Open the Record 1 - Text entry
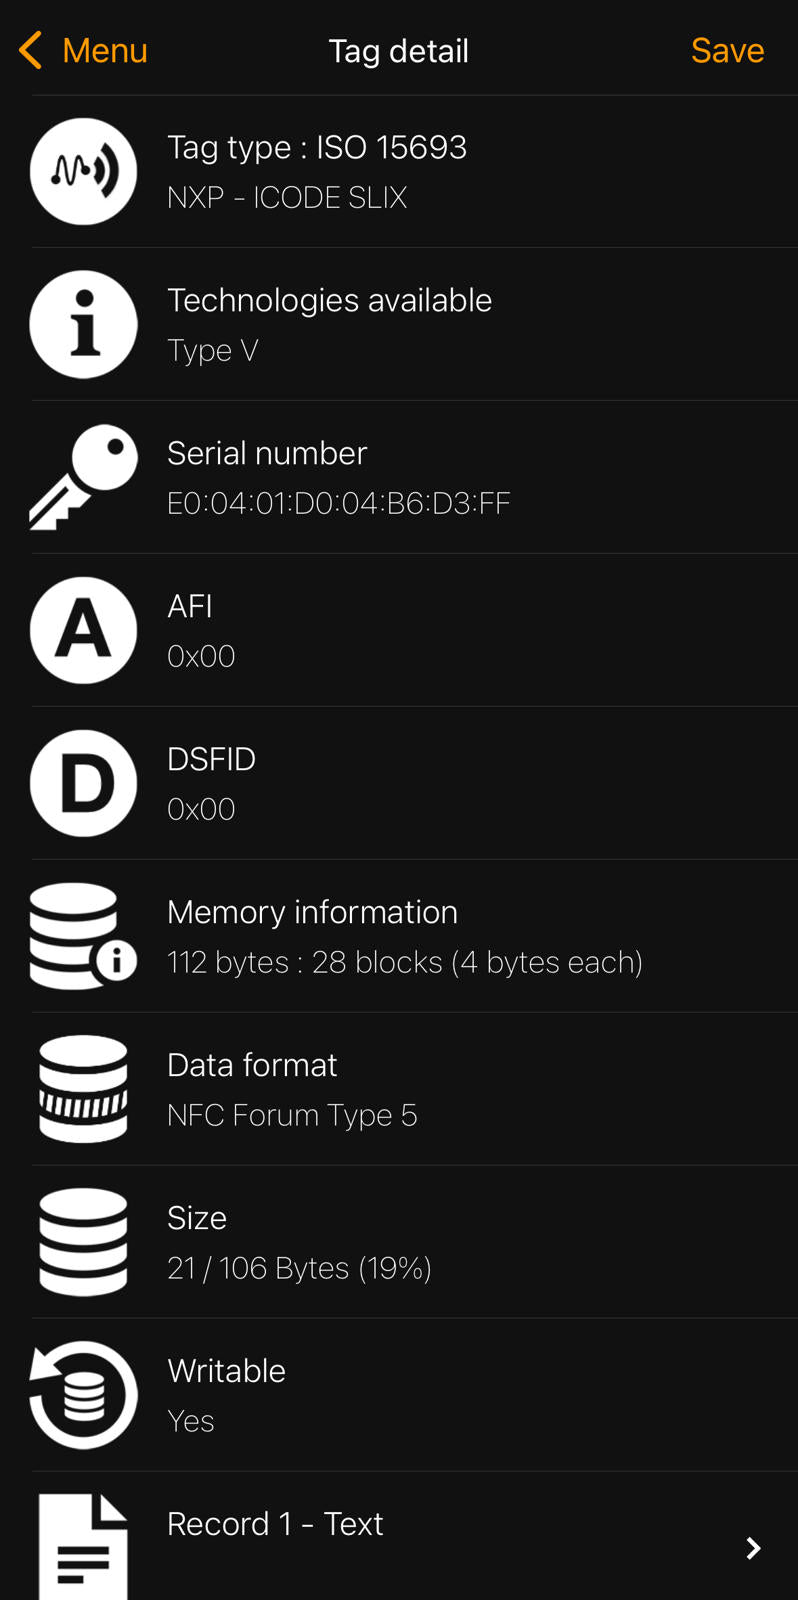Screen dimensions: 798x1600 (275, 1524)
